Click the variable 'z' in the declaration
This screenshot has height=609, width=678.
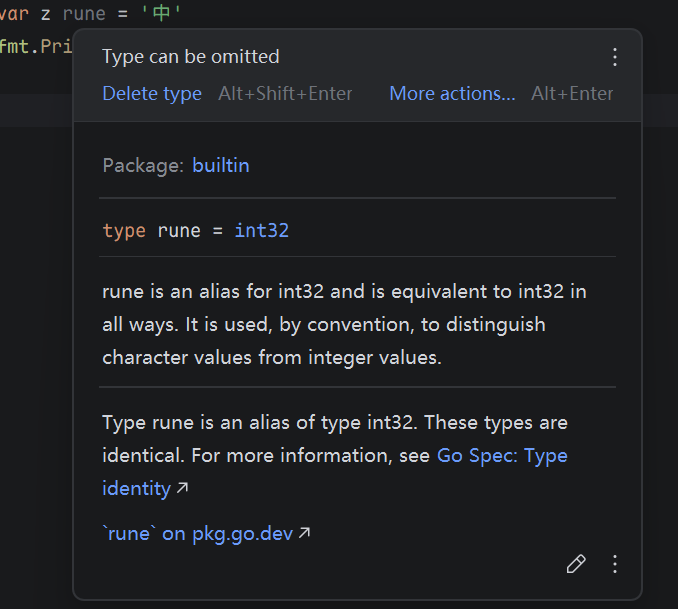[x=46, y=14]
